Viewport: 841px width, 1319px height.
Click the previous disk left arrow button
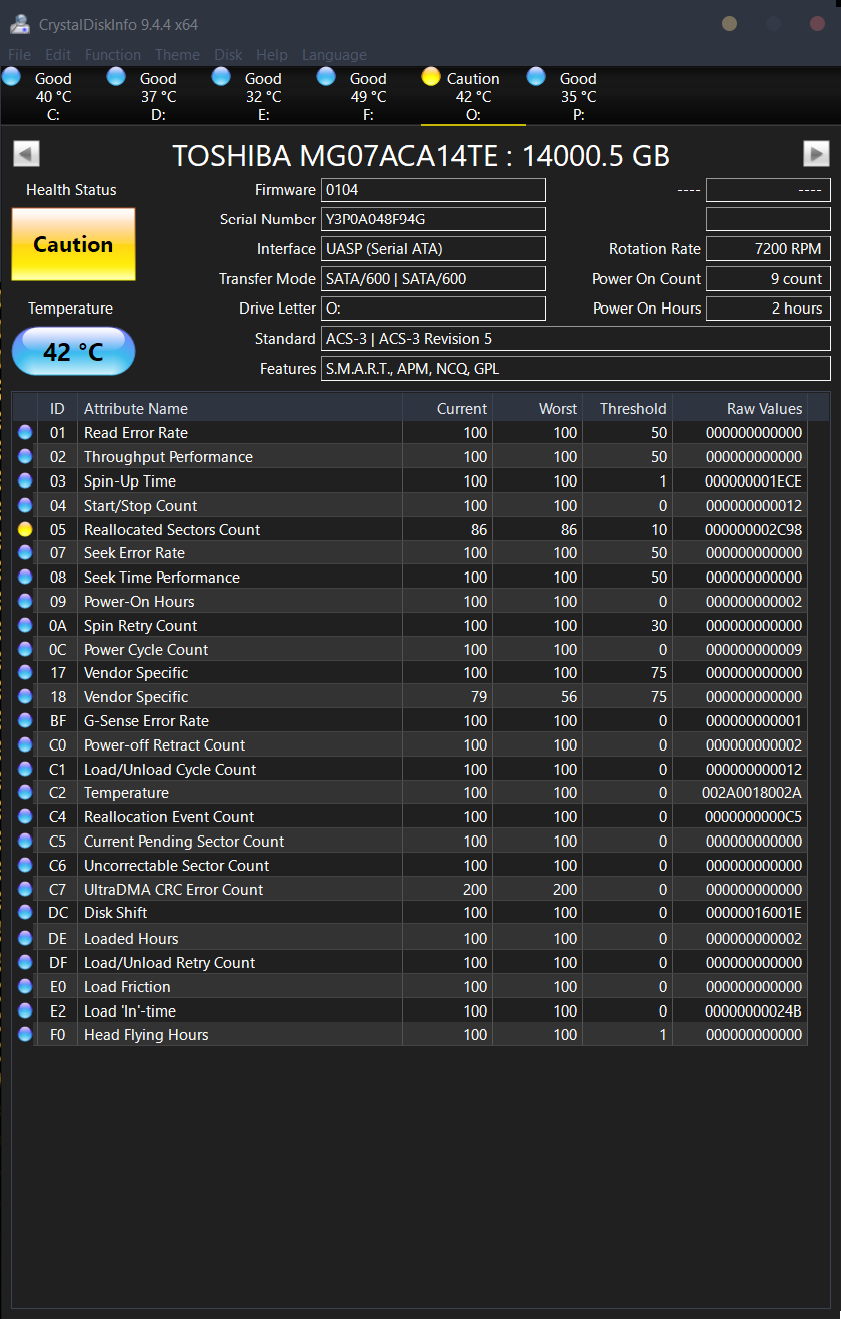click(26, 153)
